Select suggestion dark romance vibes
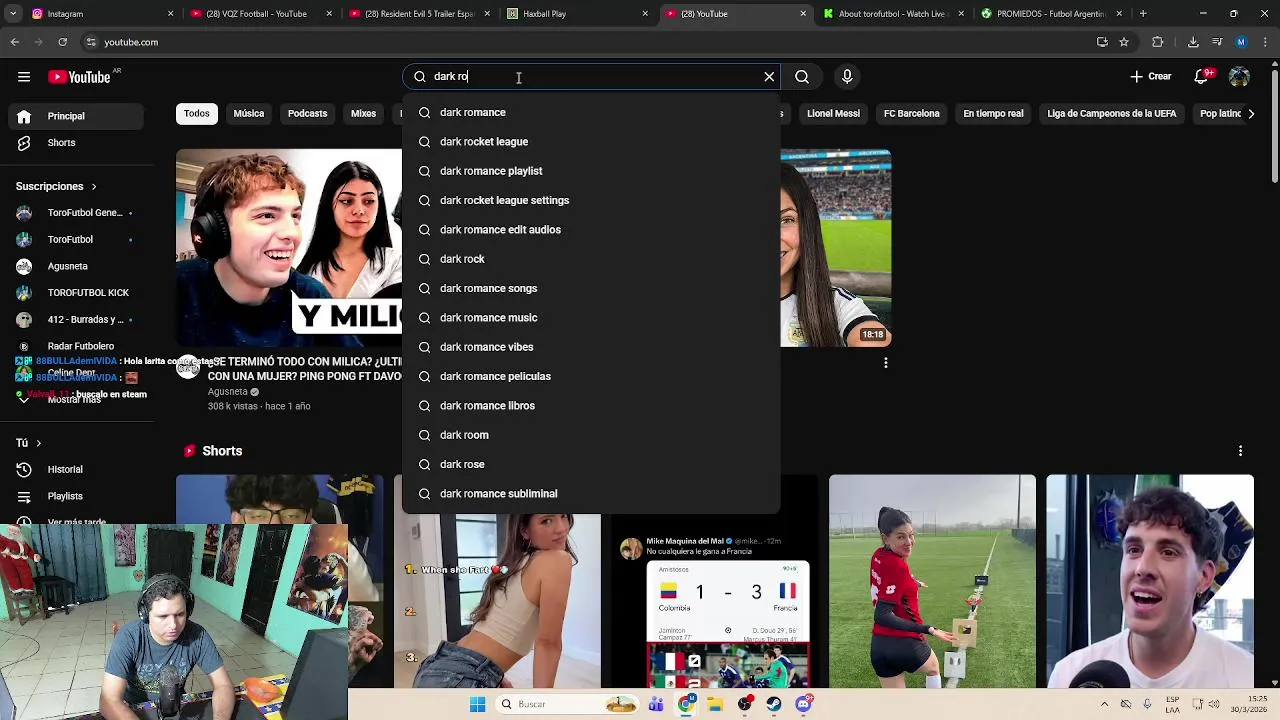Screen dimensions: 1280x720 coord(591,347)
